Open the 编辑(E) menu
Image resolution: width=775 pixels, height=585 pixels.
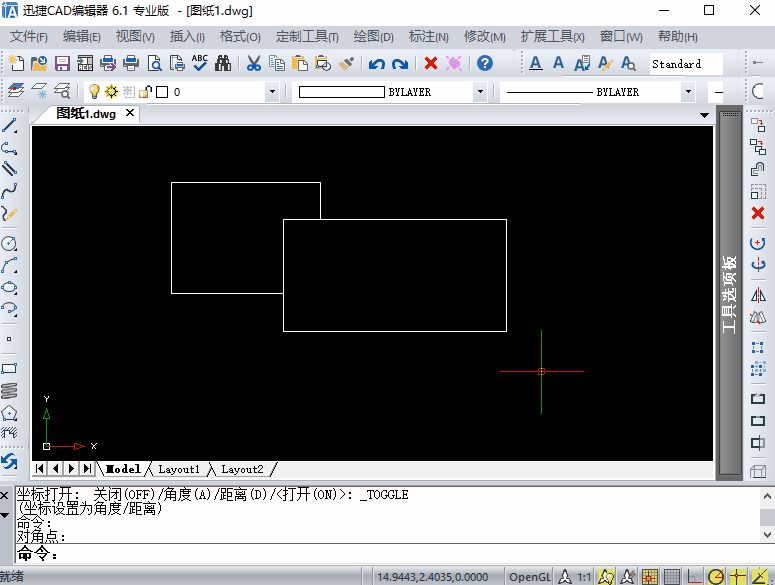(x=82, y=37)
